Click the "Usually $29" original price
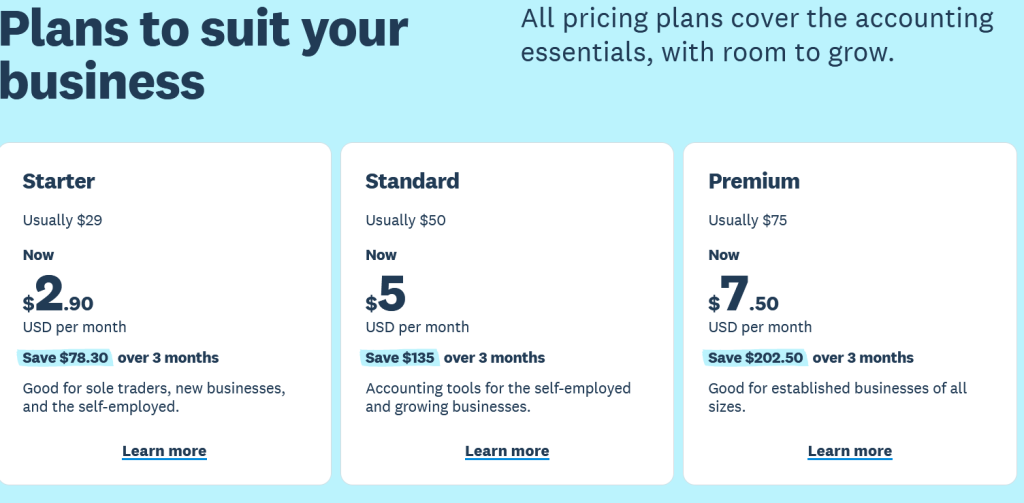1024x503 pixels. click(x=62, y=220)
